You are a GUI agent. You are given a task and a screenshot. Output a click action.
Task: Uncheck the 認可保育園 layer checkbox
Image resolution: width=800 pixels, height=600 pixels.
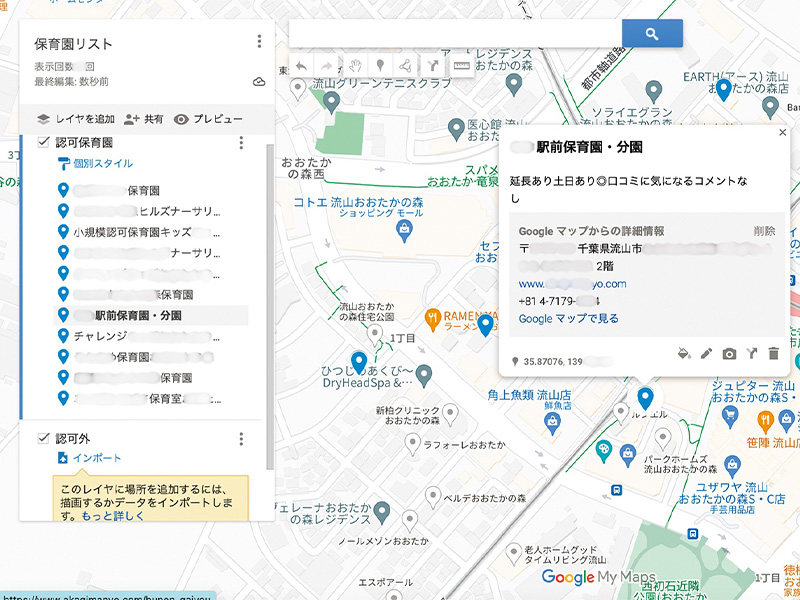pyautogui.click(x=43, y=143)
